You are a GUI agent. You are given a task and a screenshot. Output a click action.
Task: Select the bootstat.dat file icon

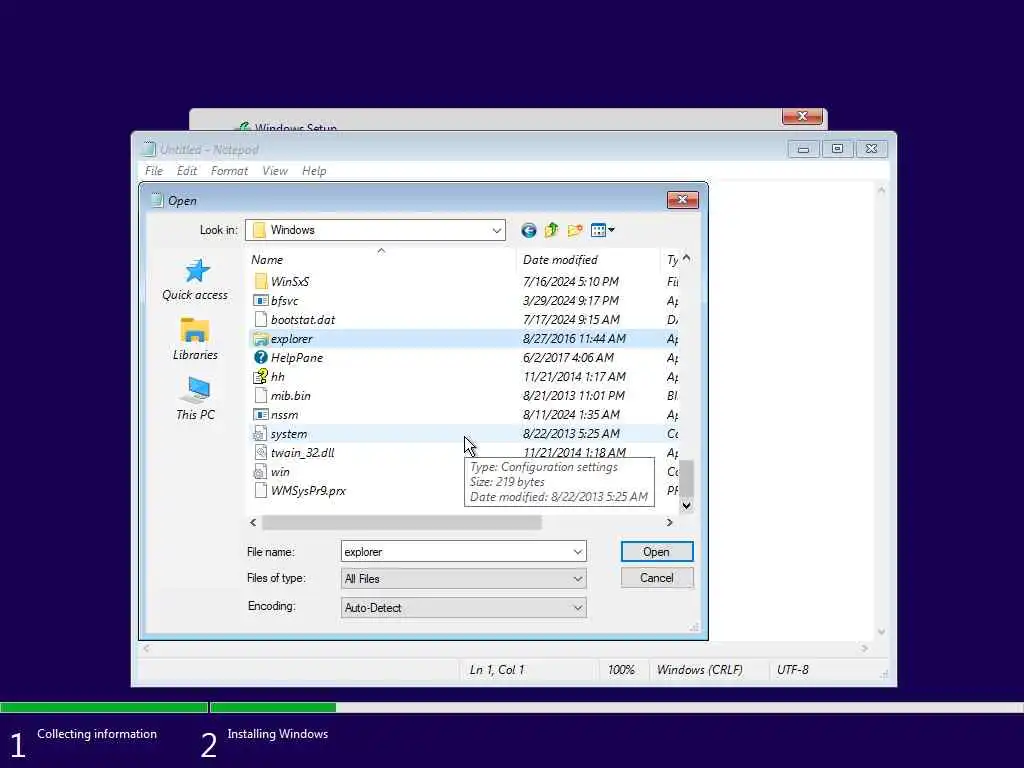click(261, 319)
